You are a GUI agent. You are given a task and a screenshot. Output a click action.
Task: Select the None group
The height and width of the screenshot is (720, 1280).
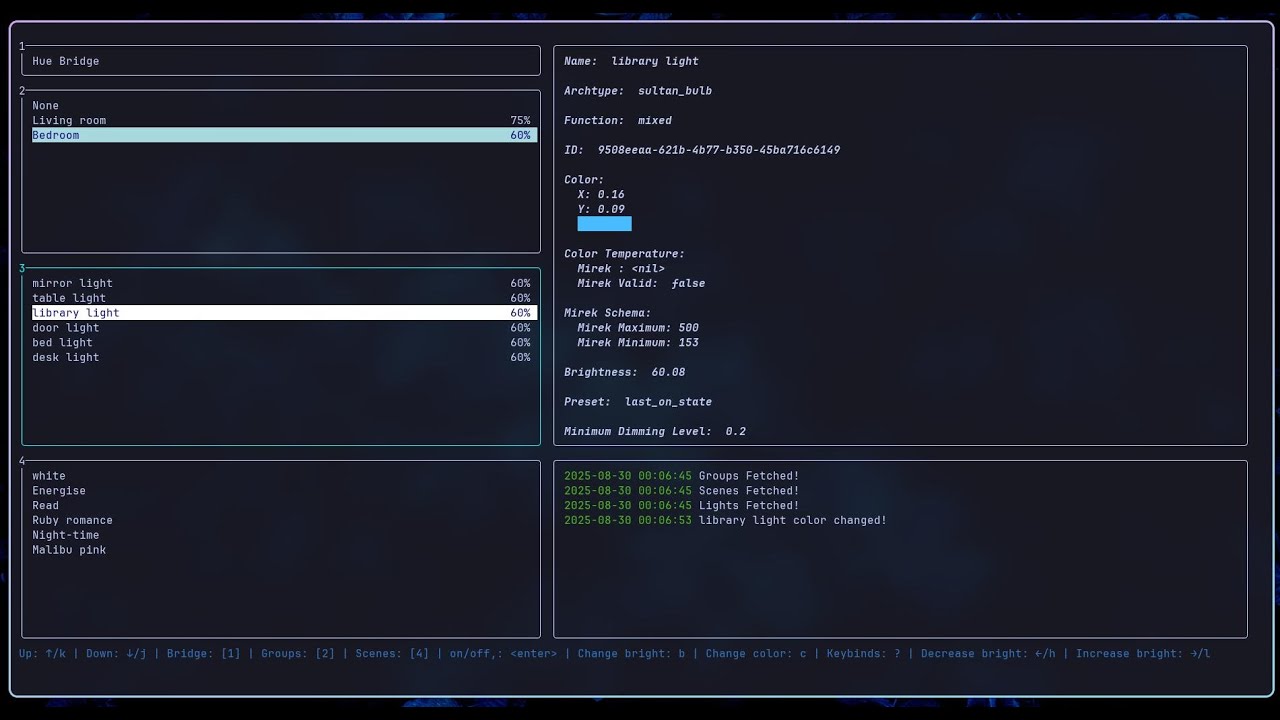(284, 106)
